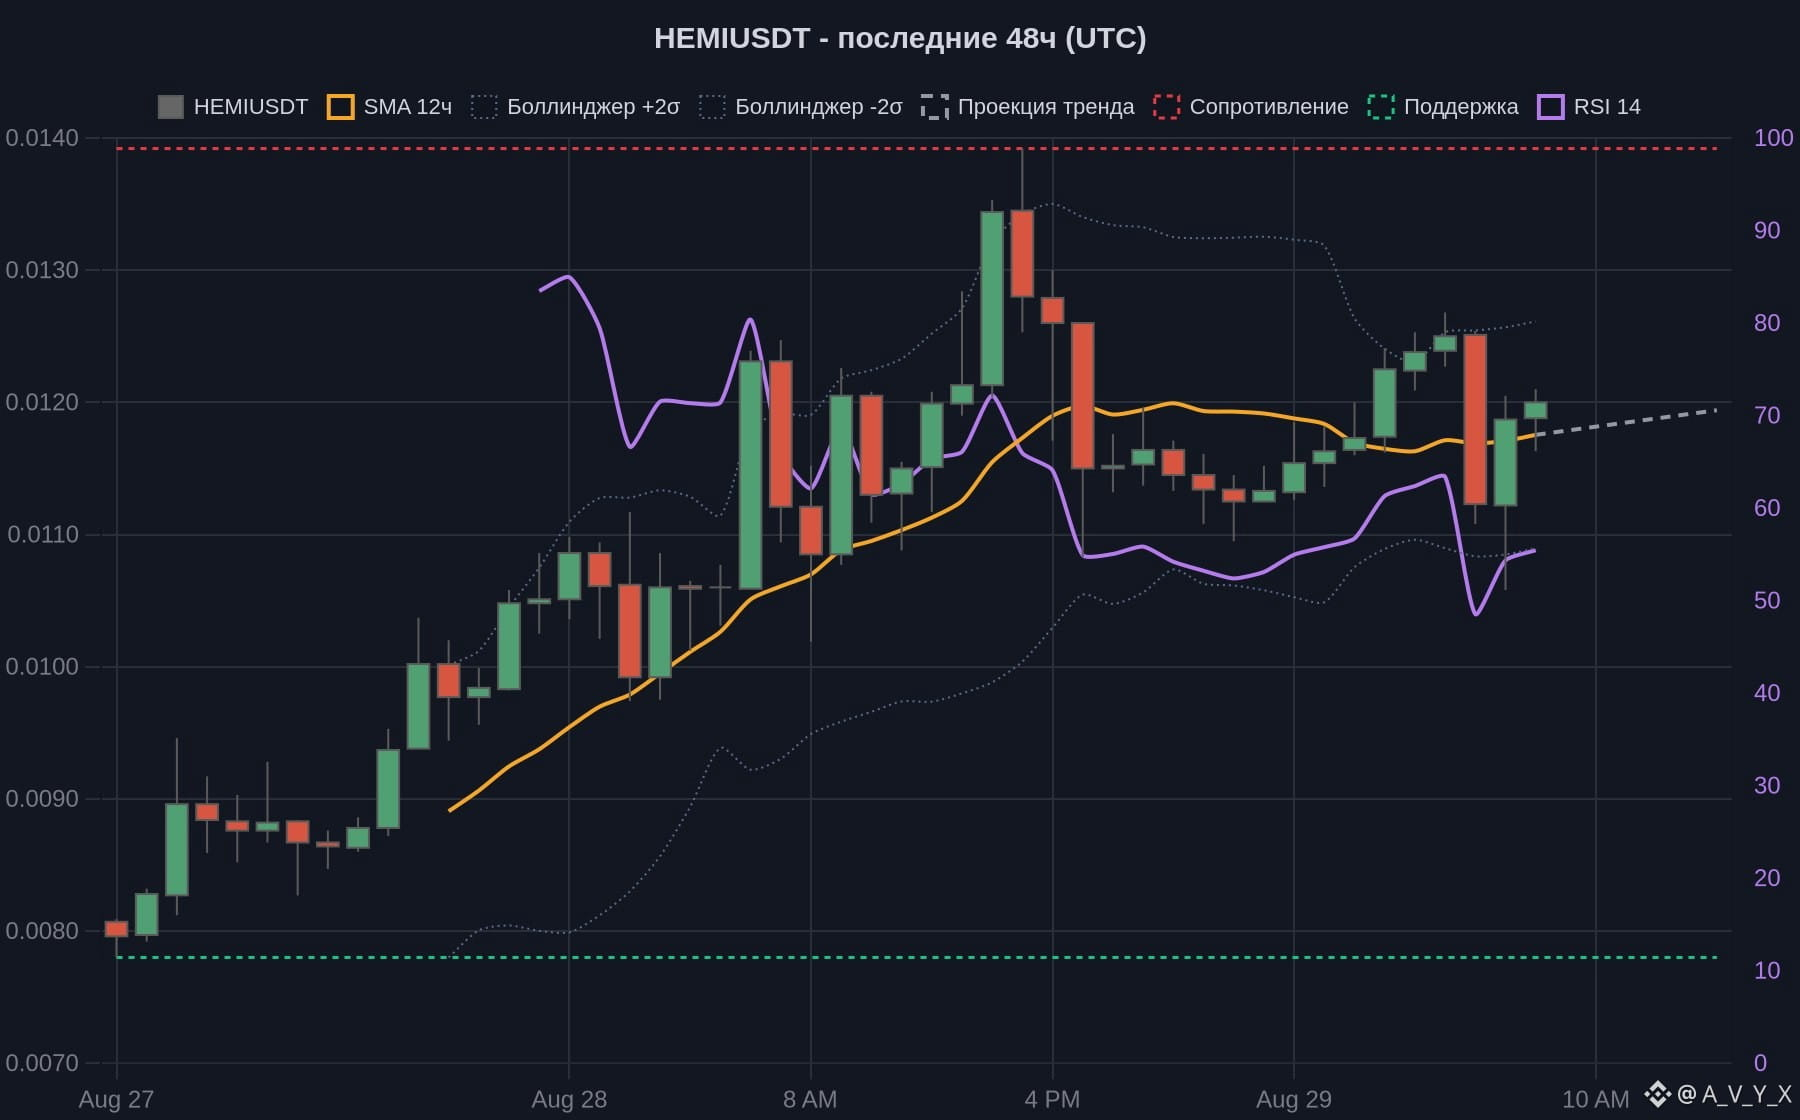Click the '8 AM' time axis label
The width and height of the screenshot is (1800, 1120).
click(810, 1100)
